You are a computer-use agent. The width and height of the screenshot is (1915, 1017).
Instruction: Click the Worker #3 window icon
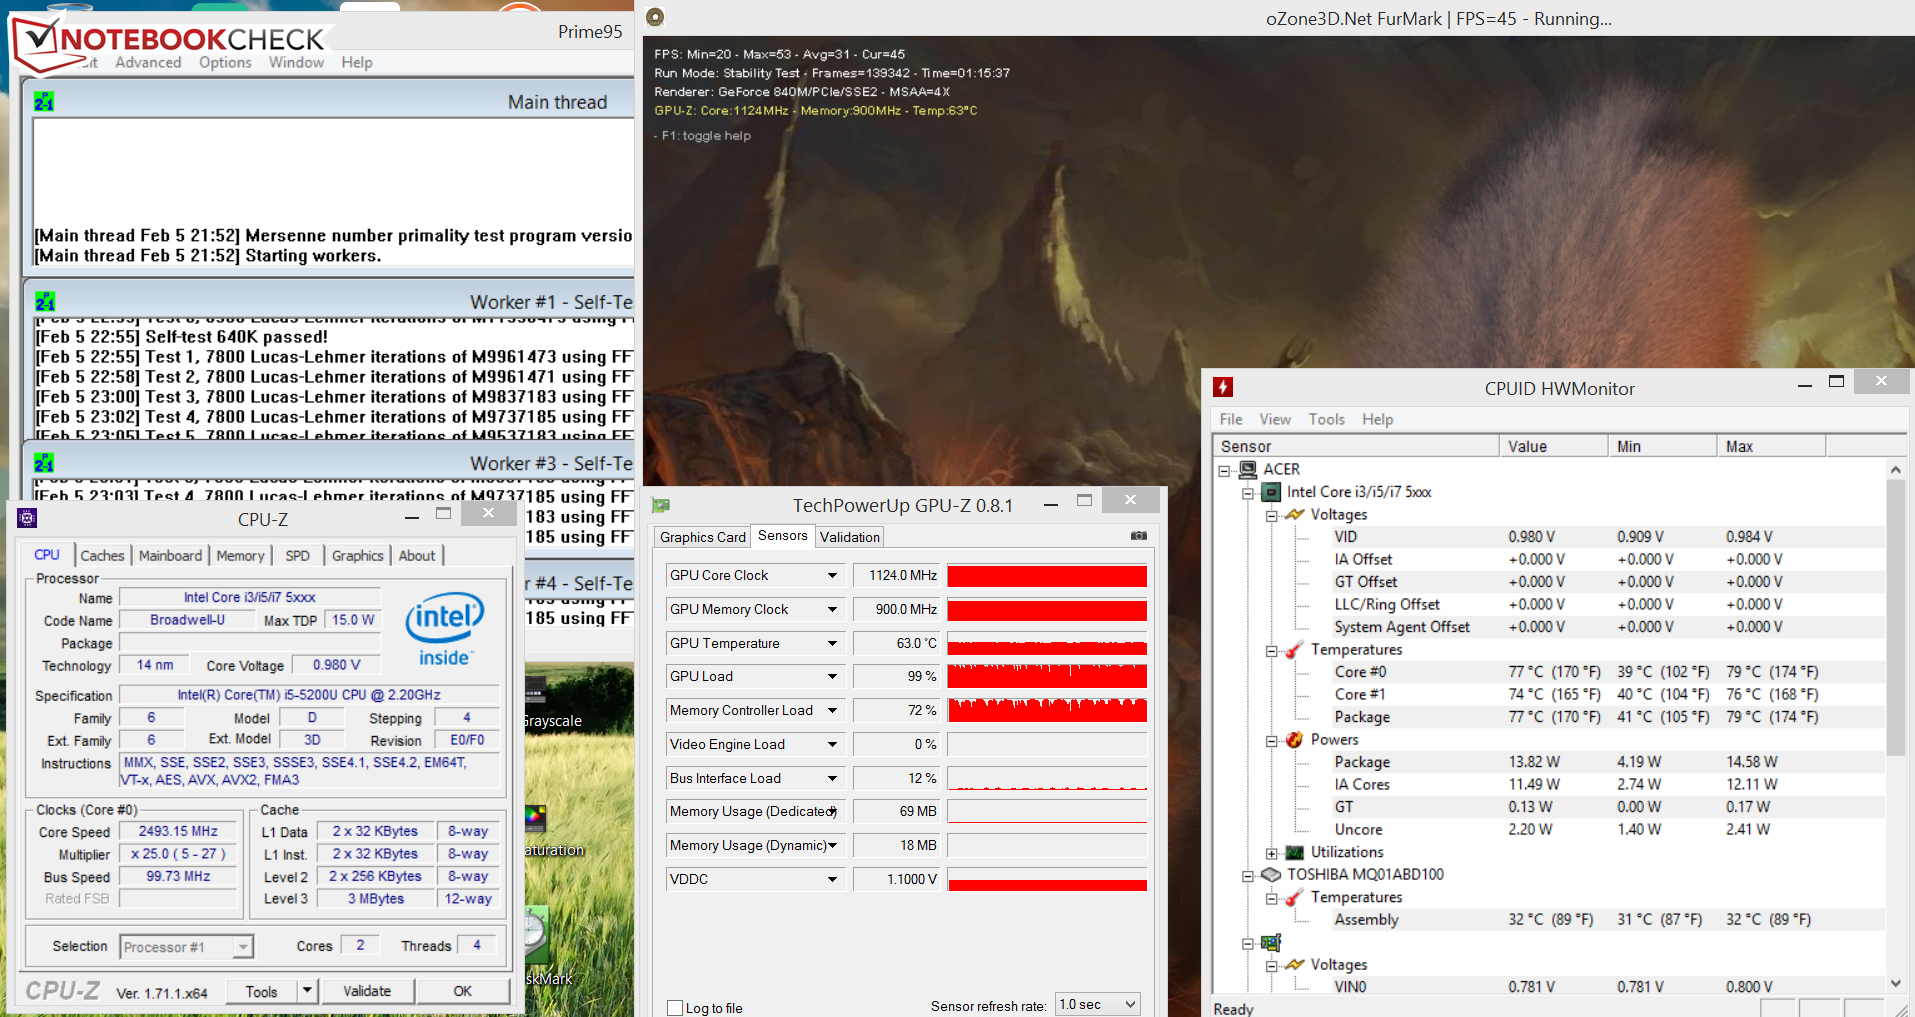pos(44,463)
